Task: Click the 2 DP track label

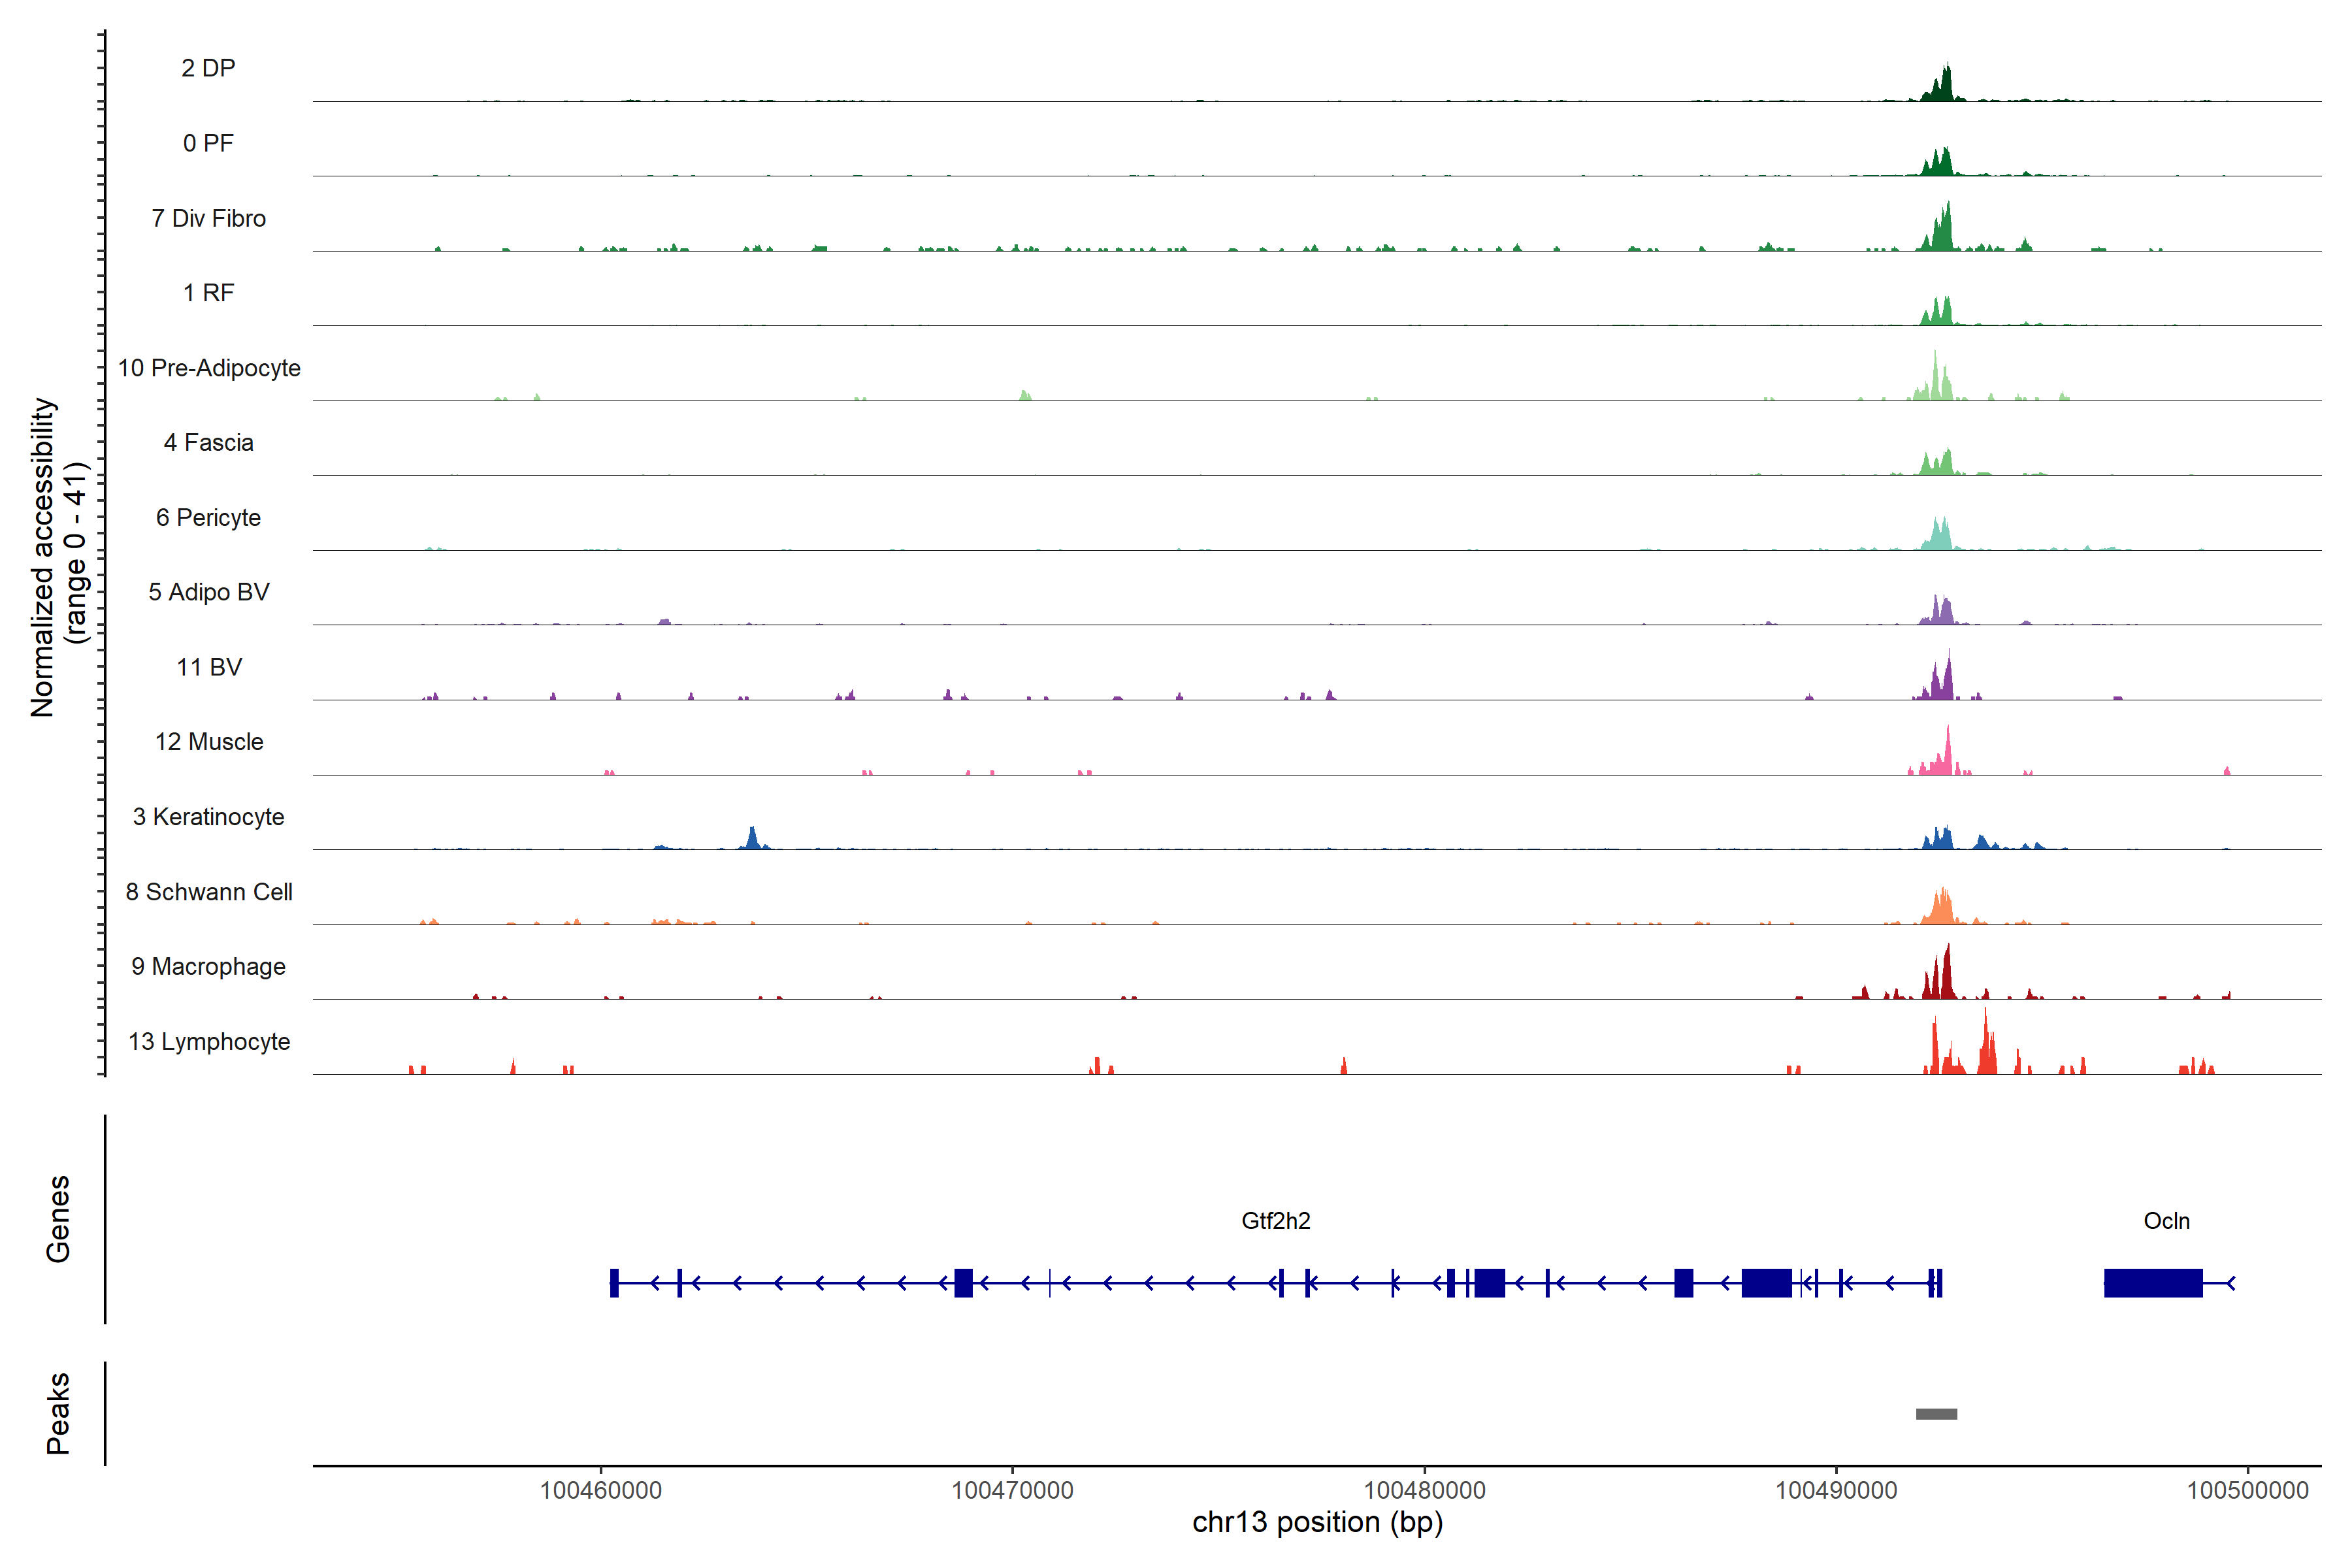Action: pyautogui.click(x=208, y=68)
